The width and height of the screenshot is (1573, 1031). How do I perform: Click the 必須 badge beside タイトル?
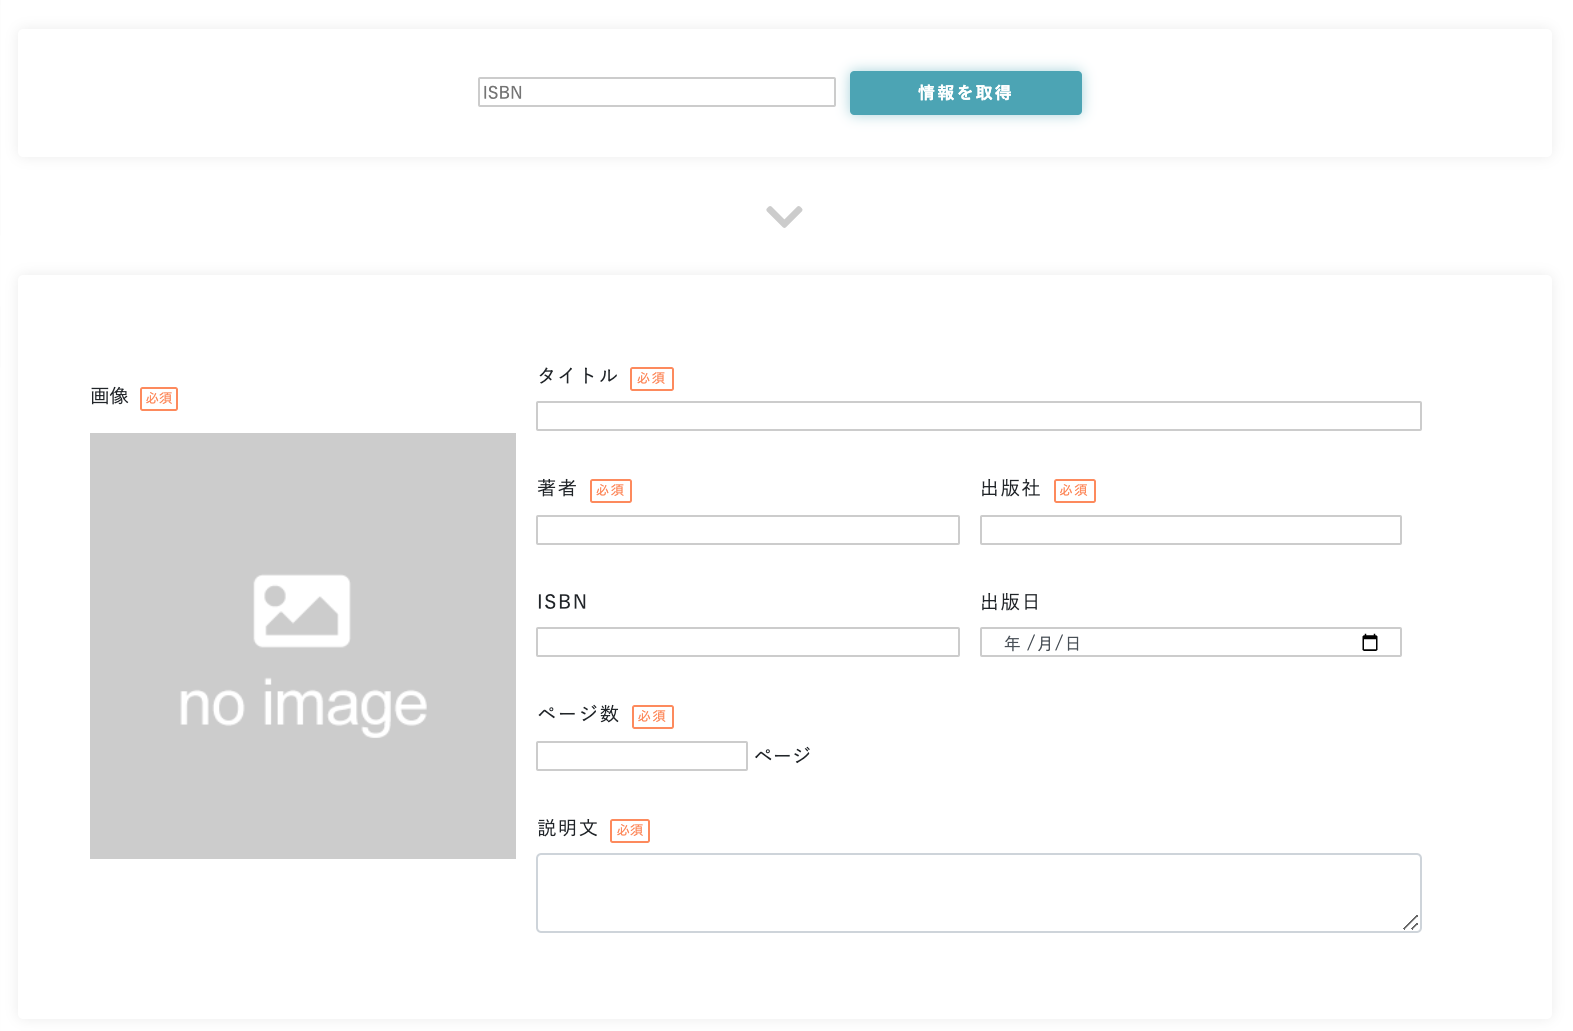pos(651,379)
